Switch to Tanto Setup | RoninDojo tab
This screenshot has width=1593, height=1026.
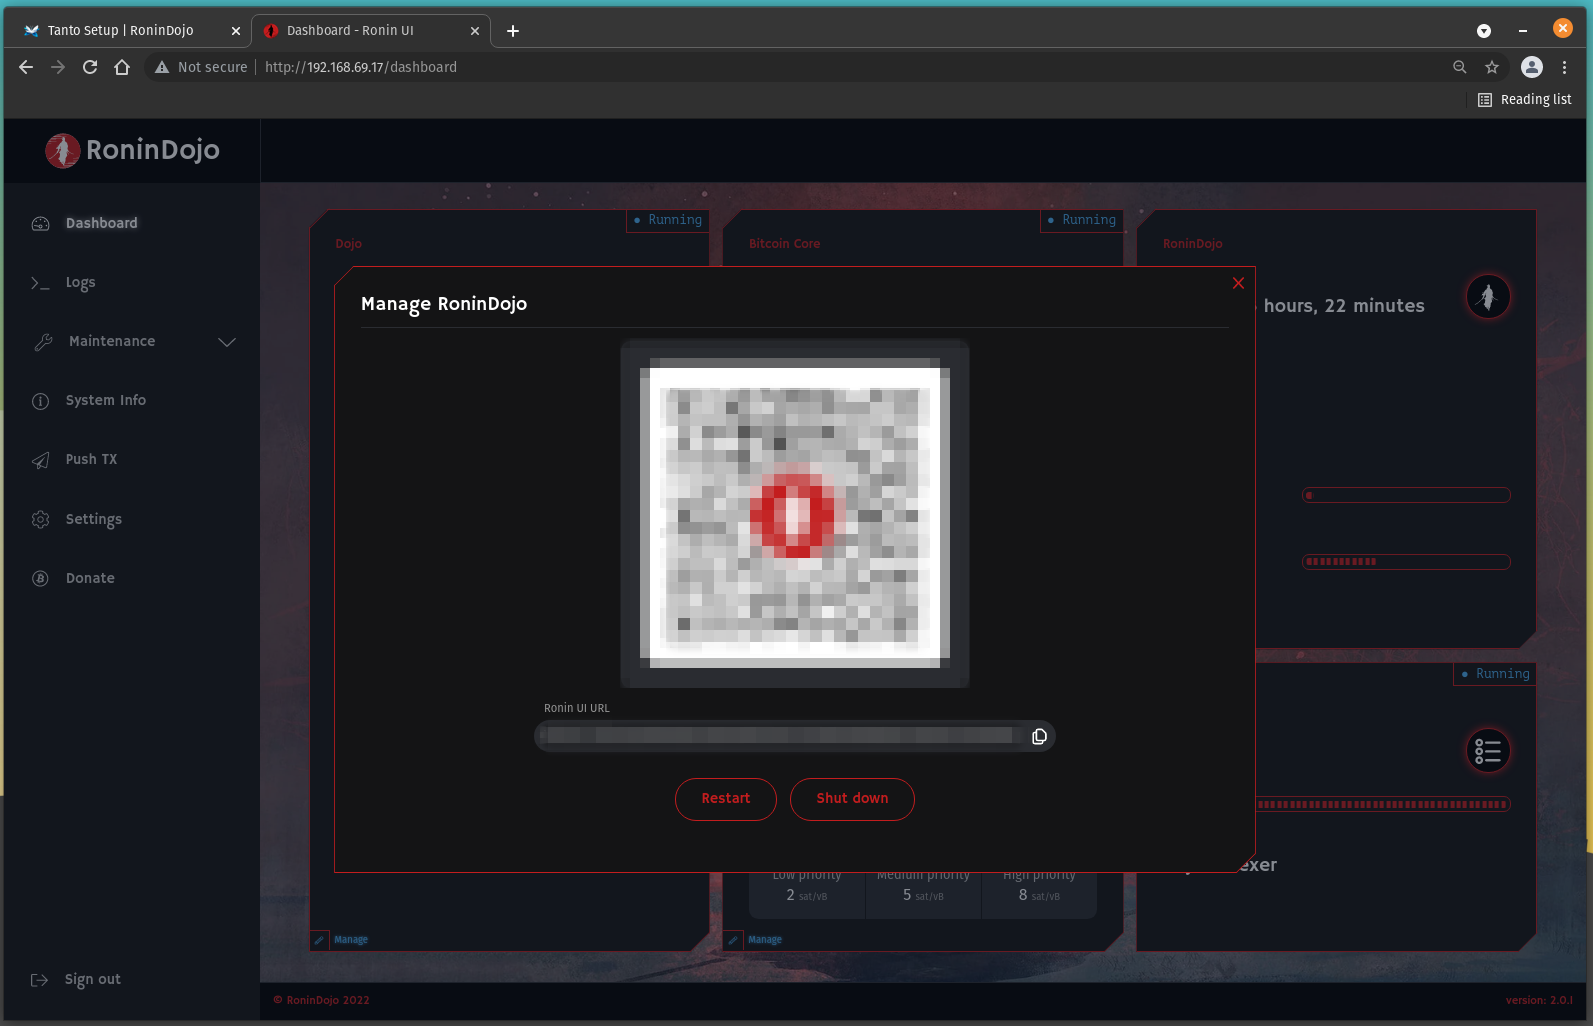[122, 30]
